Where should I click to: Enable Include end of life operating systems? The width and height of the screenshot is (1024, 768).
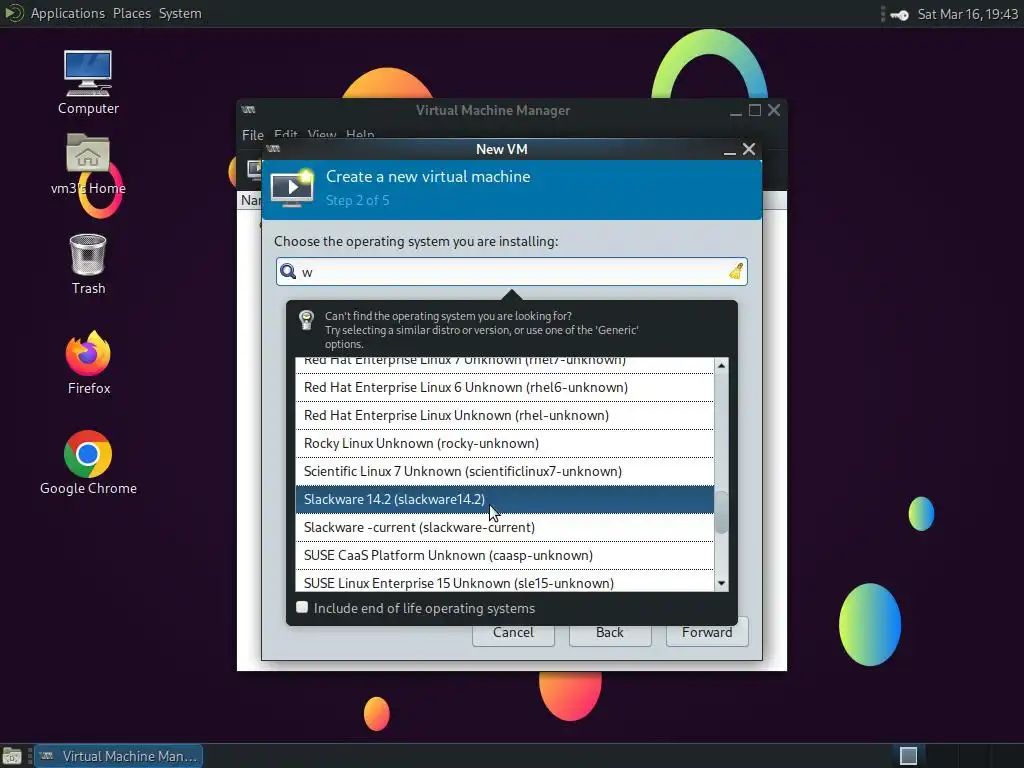tap(302, 607)
